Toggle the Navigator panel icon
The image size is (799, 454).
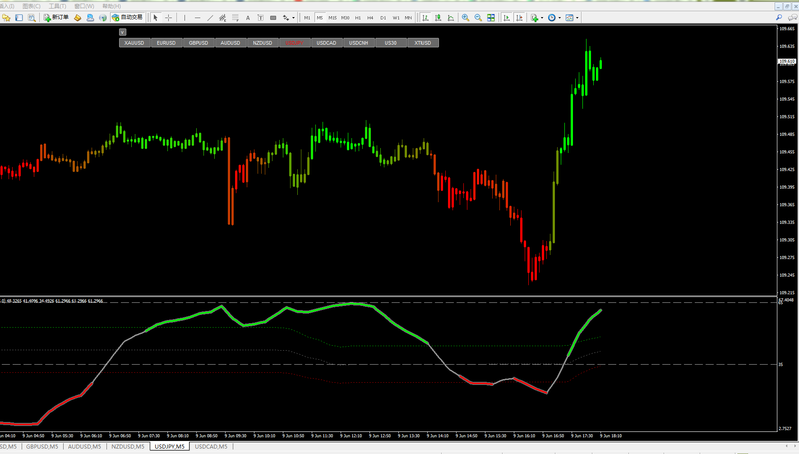90,18
